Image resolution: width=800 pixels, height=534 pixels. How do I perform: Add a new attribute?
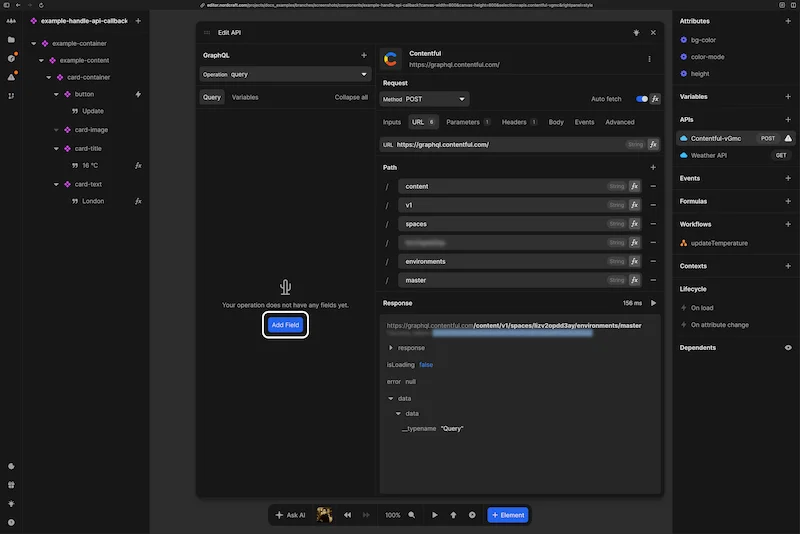pos(788,21)
